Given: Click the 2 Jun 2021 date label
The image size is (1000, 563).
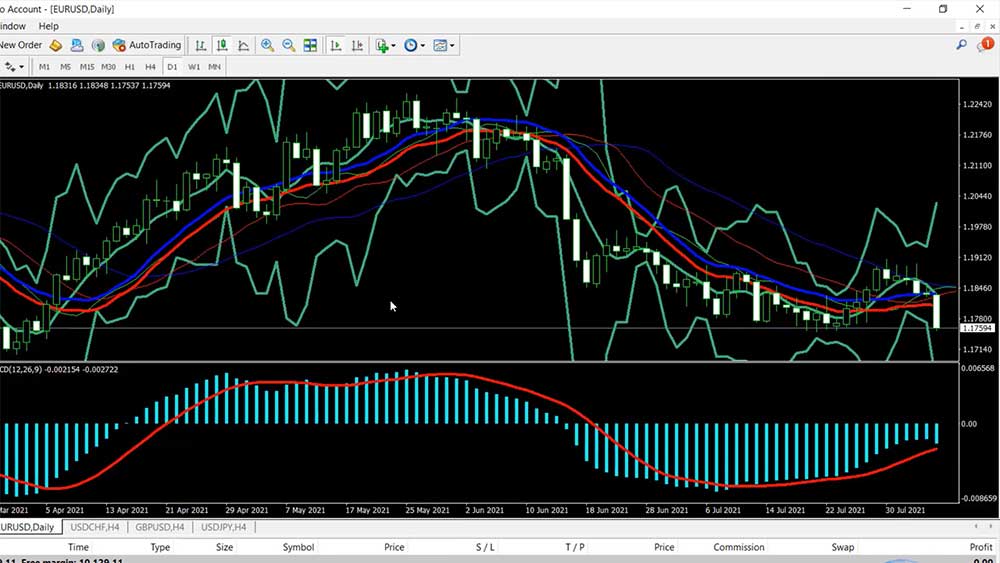Looking at the screenshot, I should point(485,510).
